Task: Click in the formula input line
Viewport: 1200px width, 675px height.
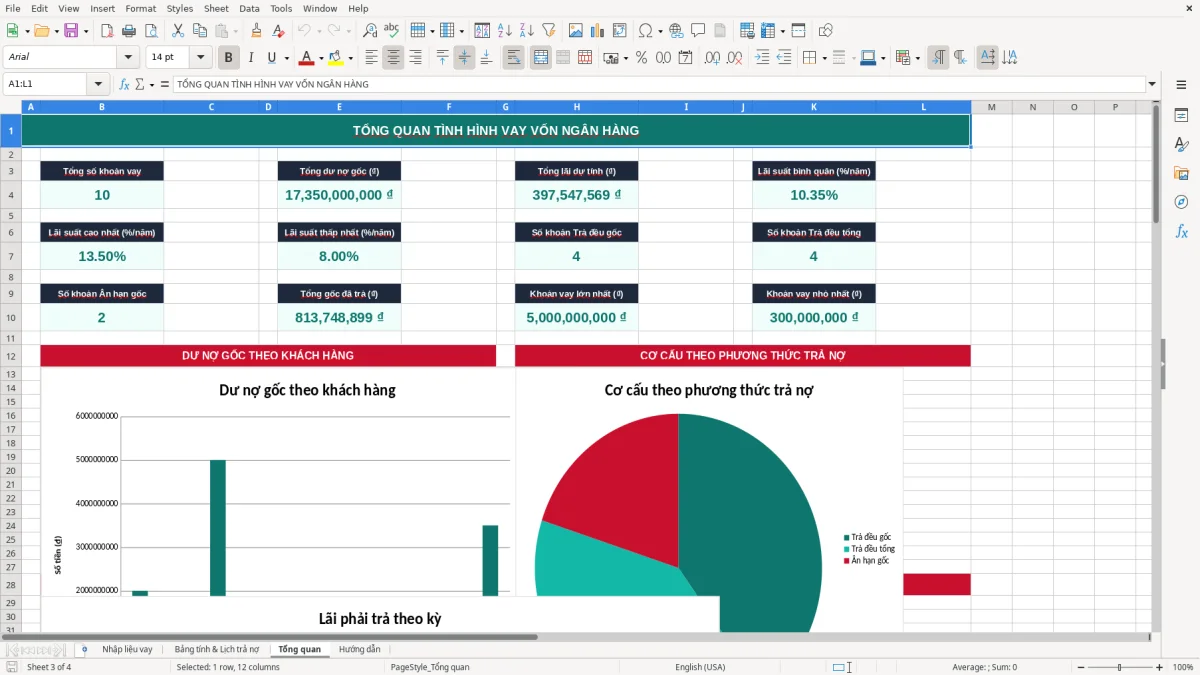Action: click(x=658, y=85)
